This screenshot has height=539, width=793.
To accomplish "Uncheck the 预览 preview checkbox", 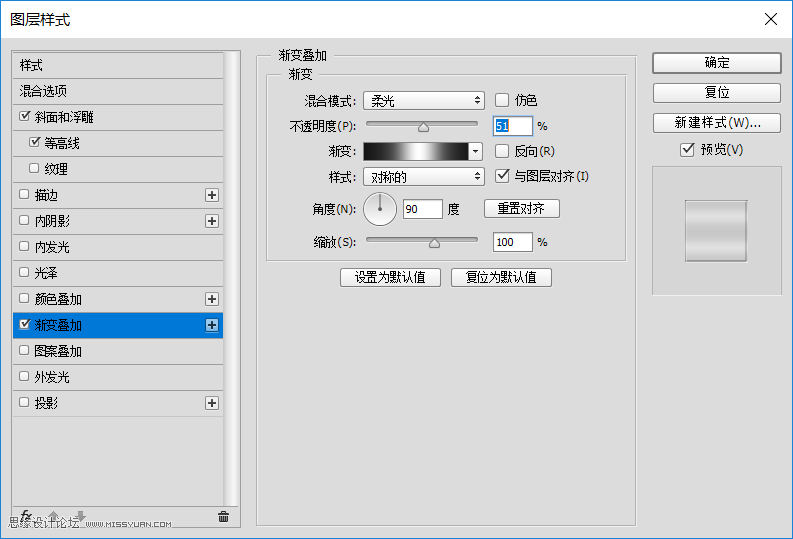I will coord(686,150).
